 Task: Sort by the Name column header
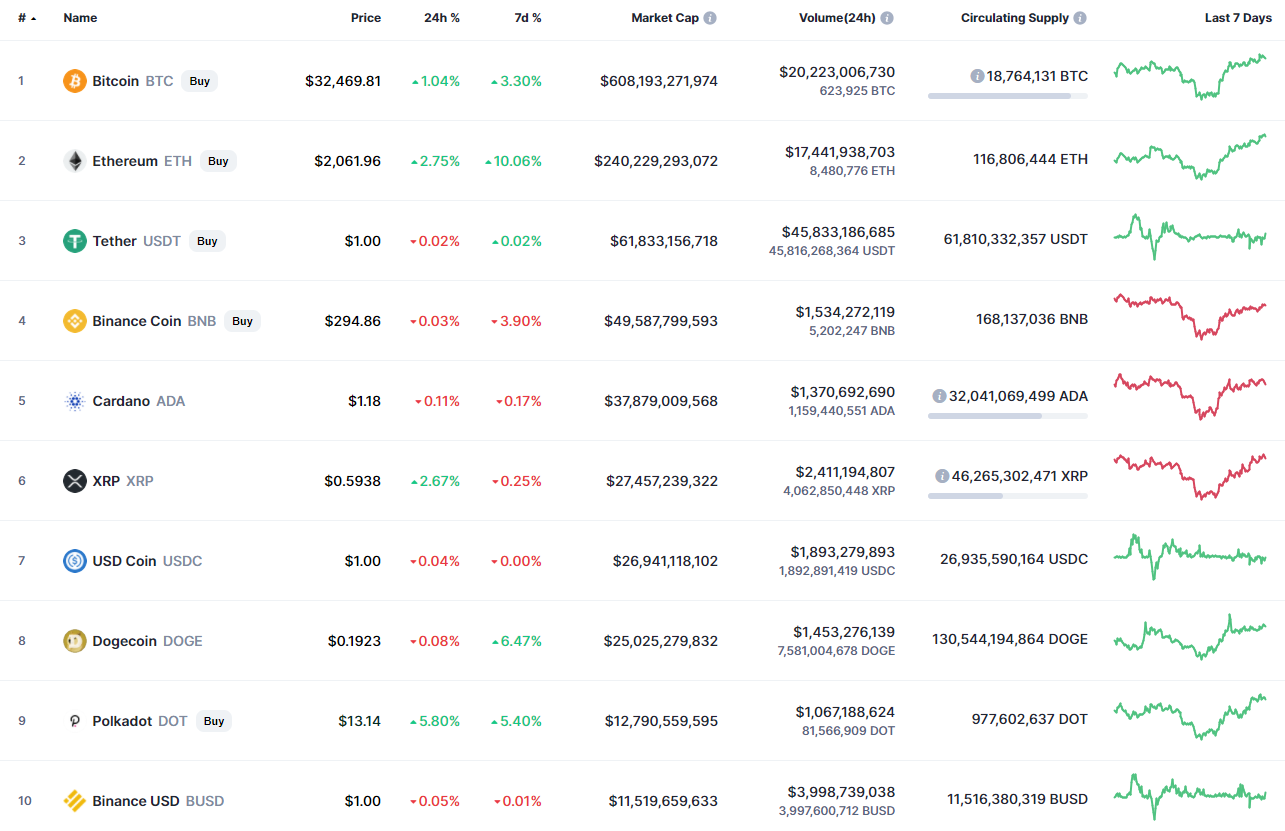(x=80, y=18)
